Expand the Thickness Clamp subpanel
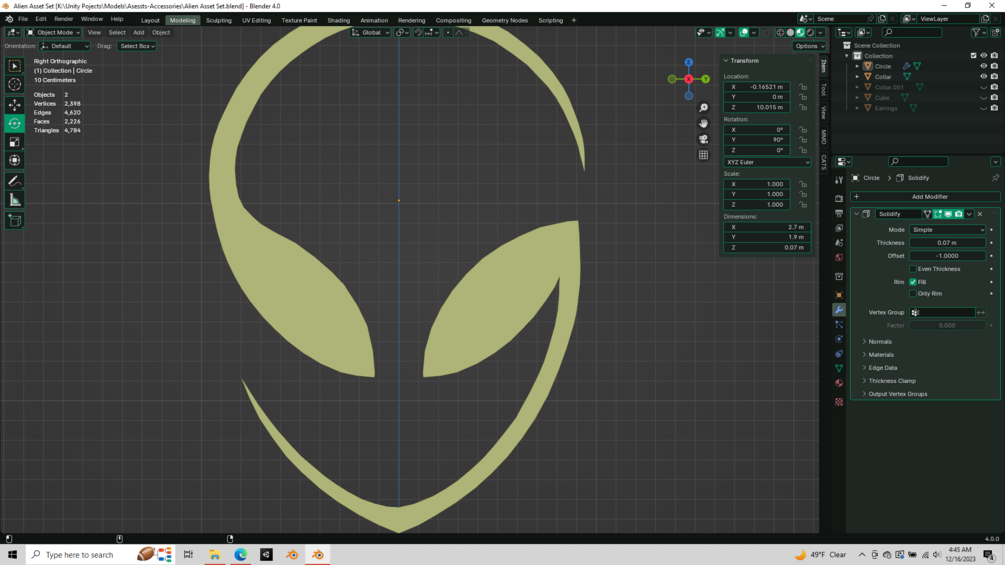The height and width of the screenshot is (565, 1005). (x=892, y=381)
